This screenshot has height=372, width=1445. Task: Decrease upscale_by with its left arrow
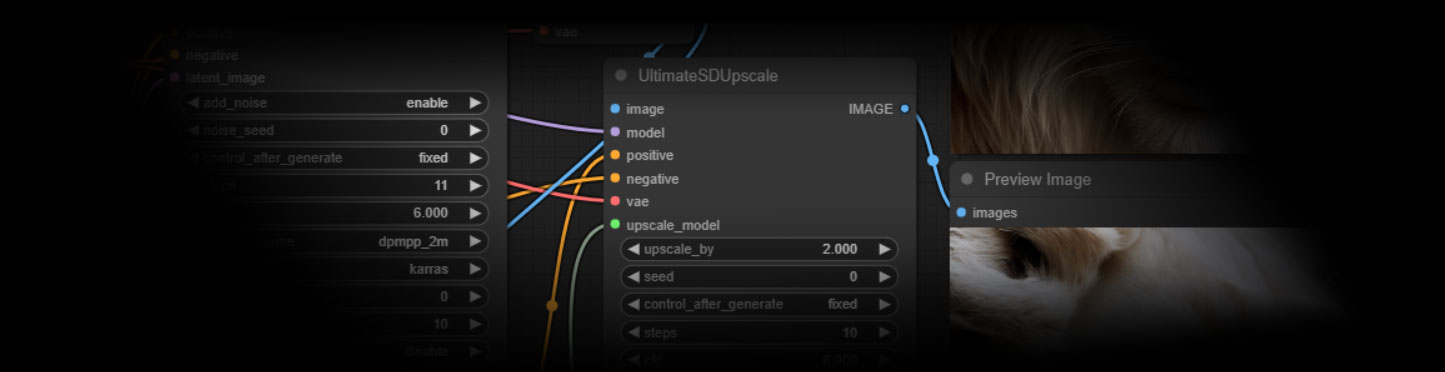(633, 249)
